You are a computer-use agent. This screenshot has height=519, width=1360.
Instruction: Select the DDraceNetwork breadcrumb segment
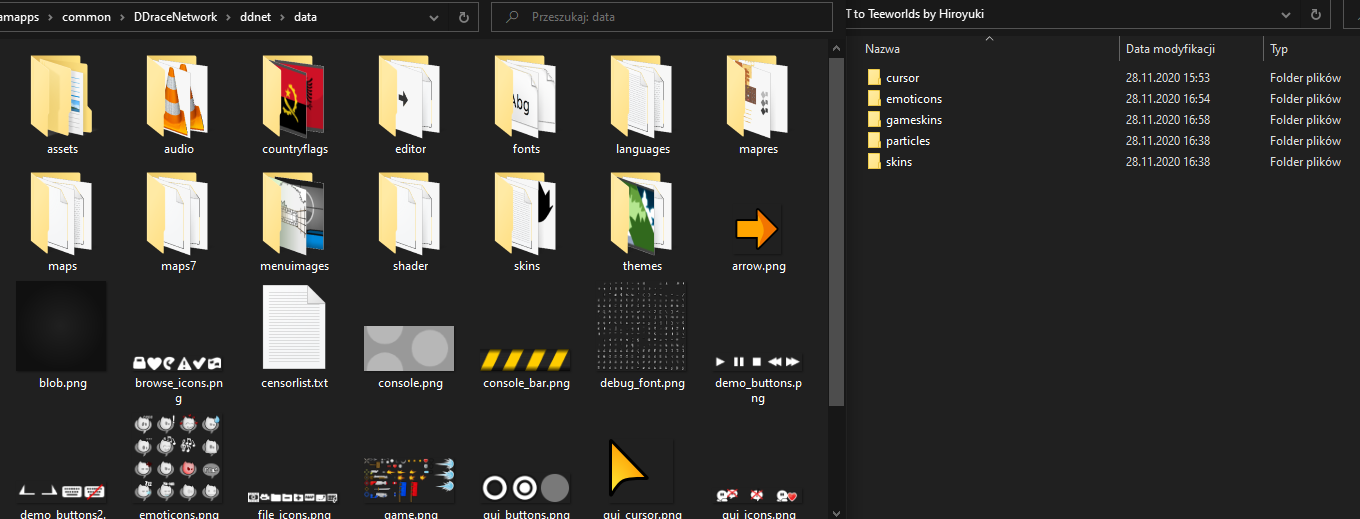(x=175, y=17)
